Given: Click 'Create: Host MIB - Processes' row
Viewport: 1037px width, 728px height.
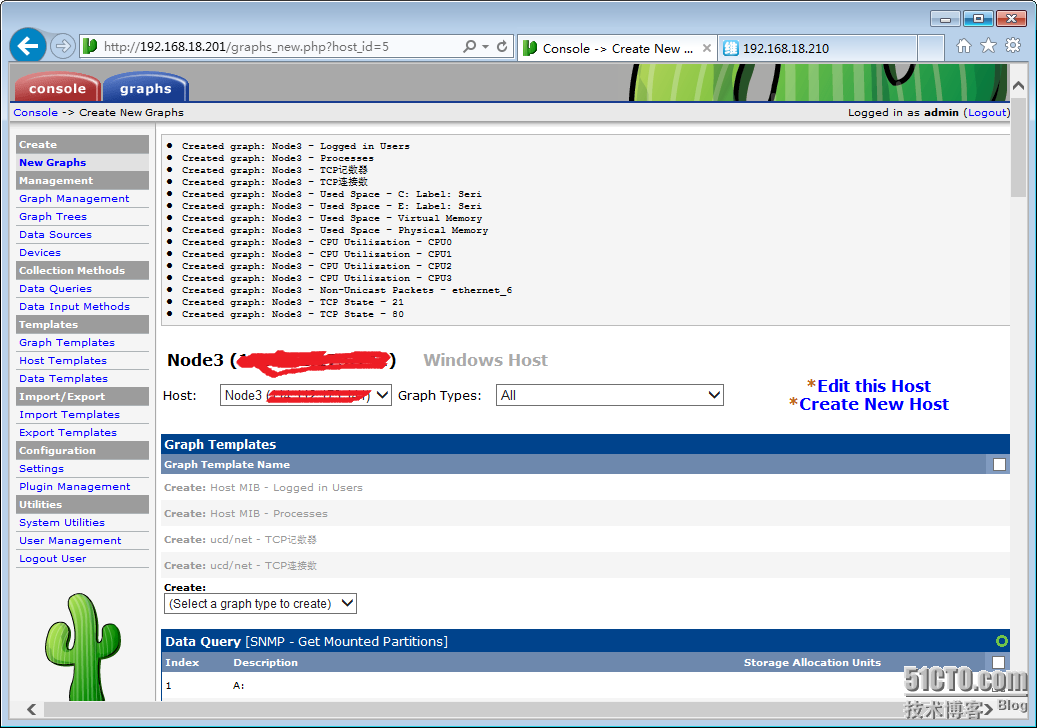Looking at the screenshot, I should point(585,513).
